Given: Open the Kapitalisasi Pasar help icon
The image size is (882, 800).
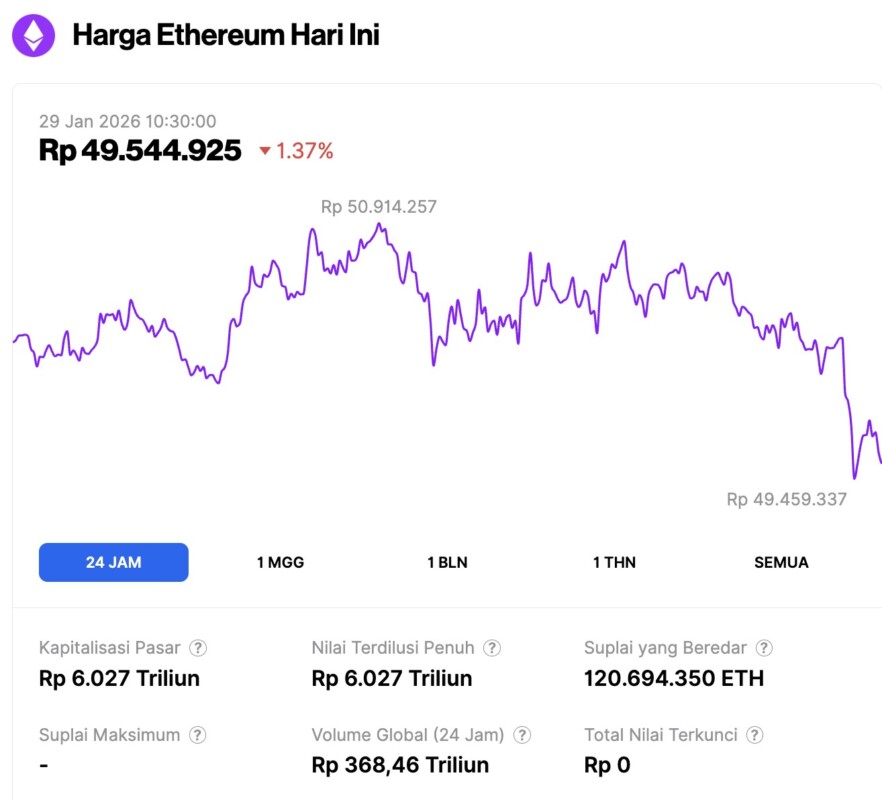Looking at the screenshot, I should pos(199,648).
